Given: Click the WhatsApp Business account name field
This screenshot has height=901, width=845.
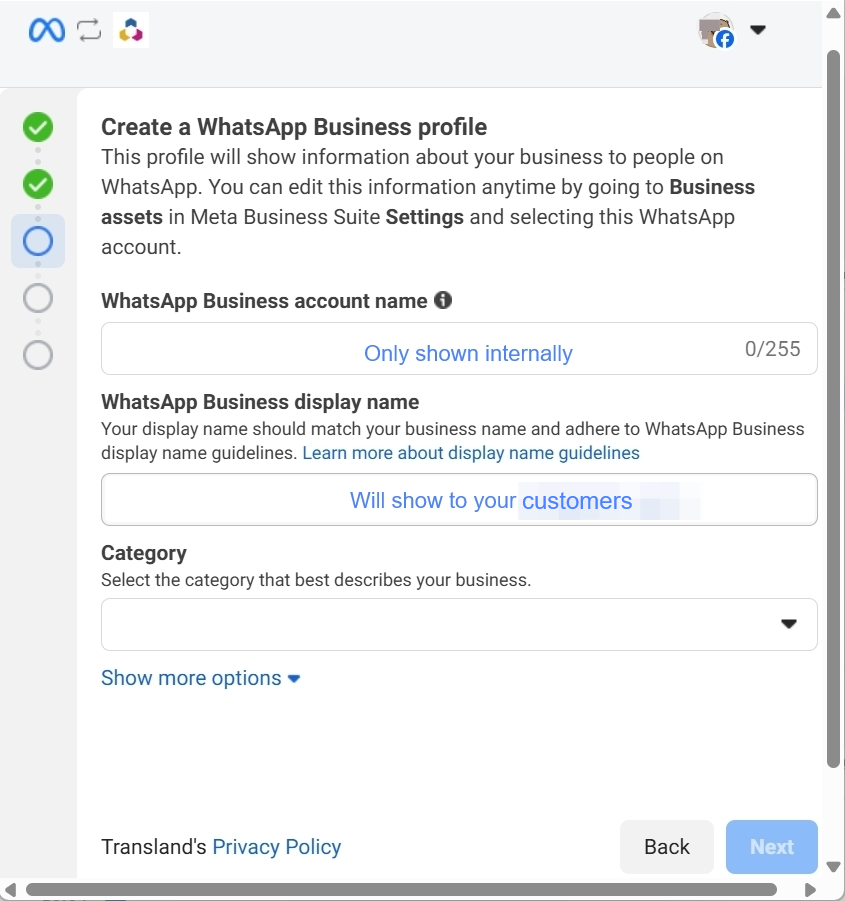Looking at the screenshot, I should 459,348.
